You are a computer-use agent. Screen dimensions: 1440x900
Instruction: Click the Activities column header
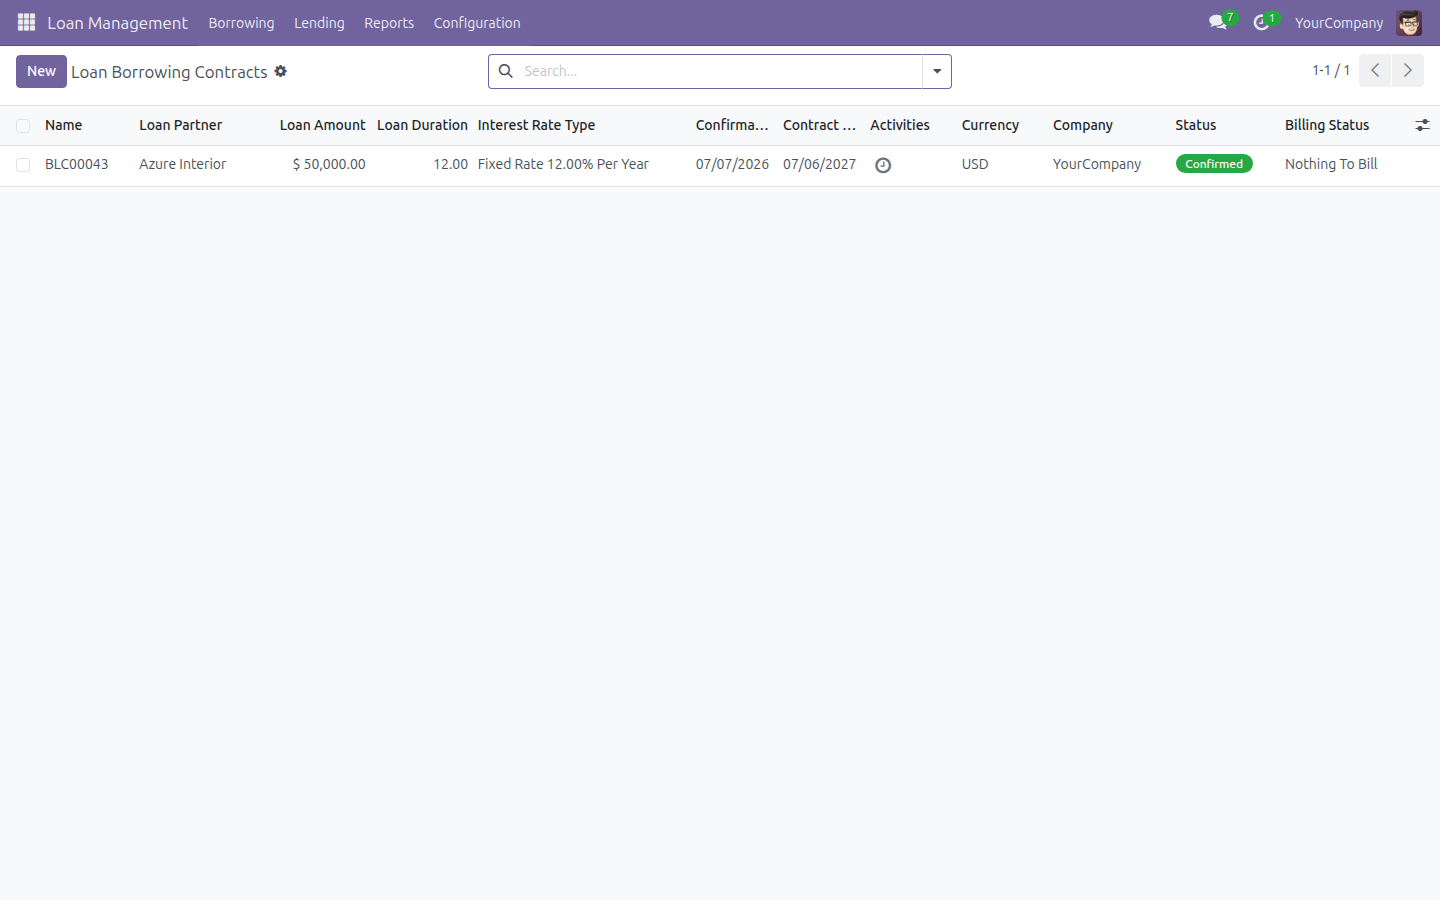900,125
